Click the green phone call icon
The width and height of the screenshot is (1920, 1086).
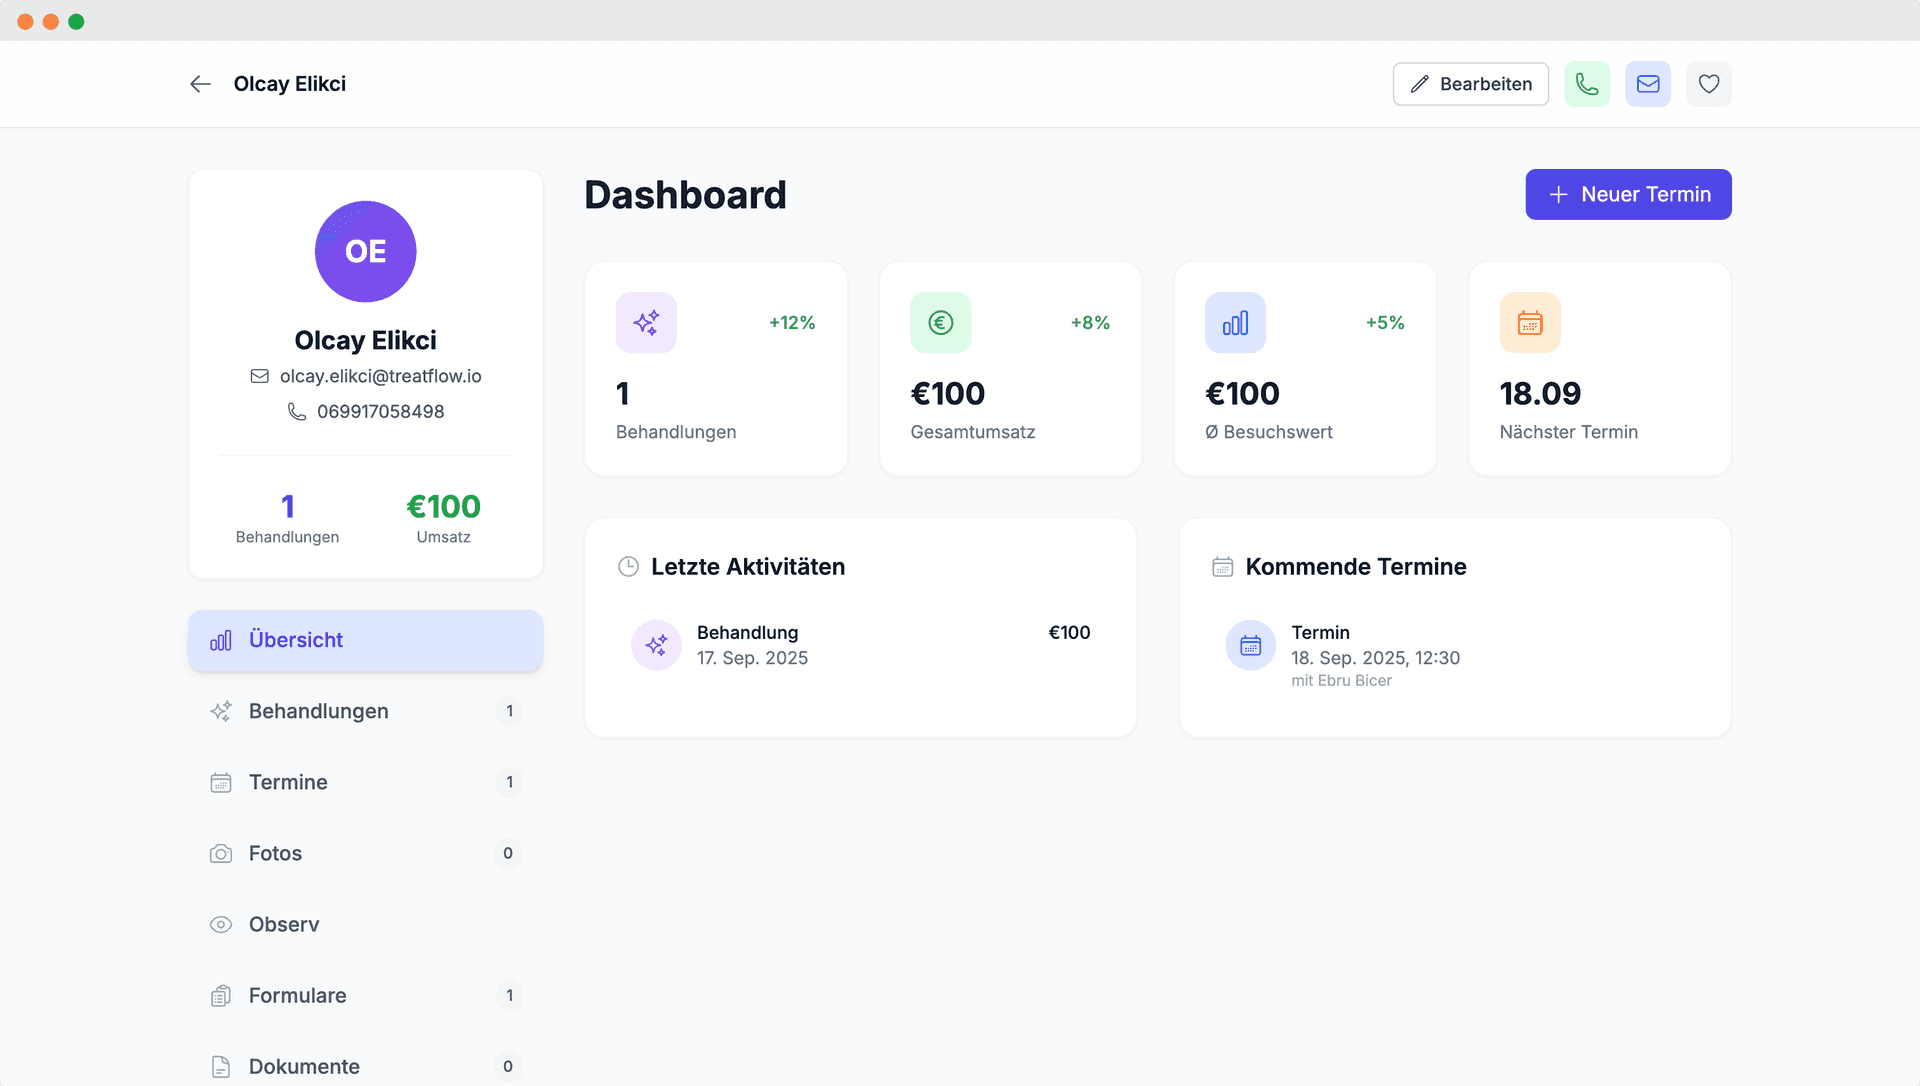pyautogui.click(x=1587, y=84)
